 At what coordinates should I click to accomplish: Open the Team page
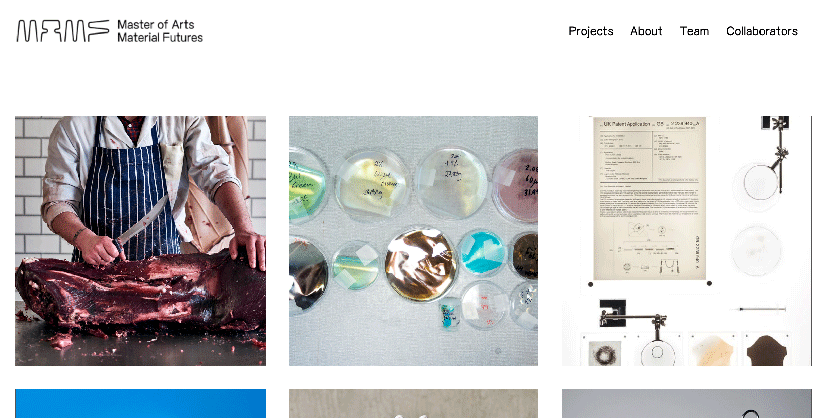[694, 31]
